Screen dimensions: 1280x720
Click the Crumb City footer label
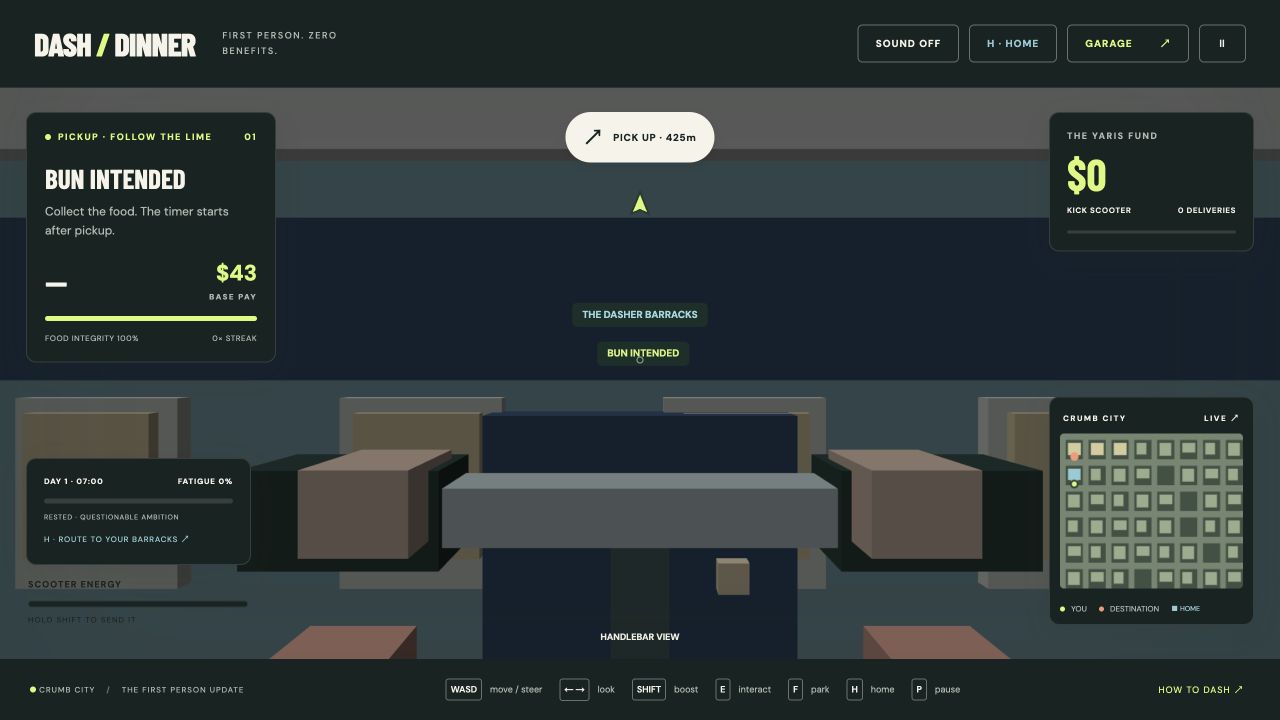67,690
